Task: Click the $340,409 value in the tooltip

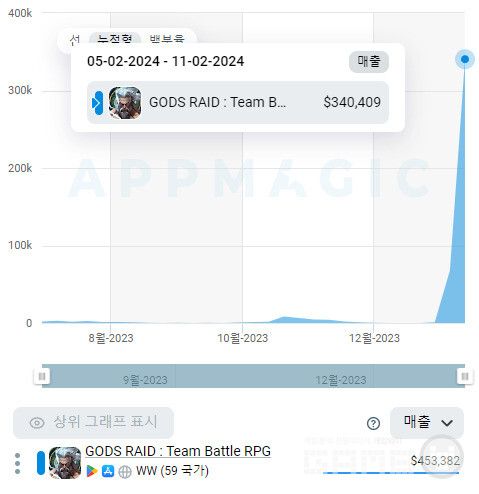Action: click(352, 102)
